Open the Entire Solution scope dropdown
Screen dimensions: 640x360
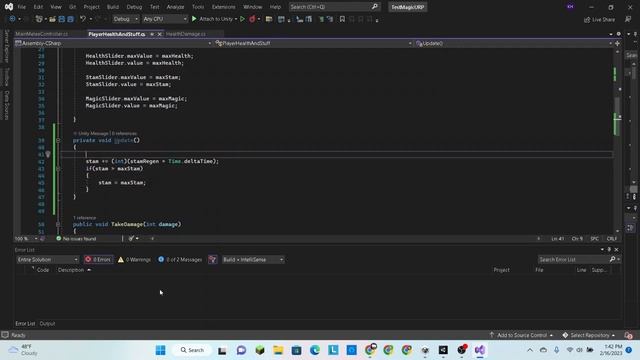[47, 260]
